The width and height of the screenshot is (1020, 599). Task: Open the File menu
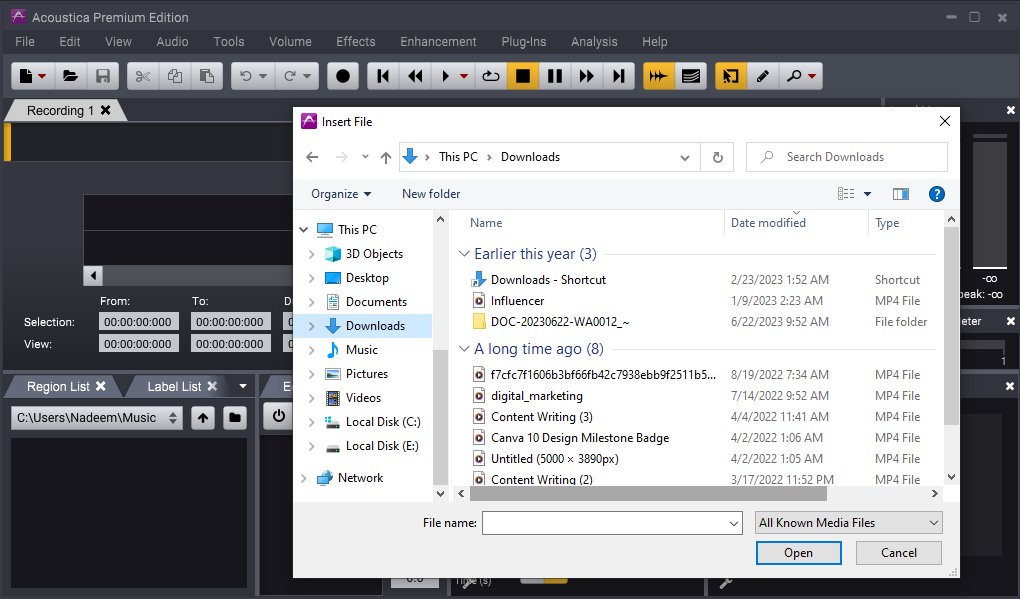25,42
